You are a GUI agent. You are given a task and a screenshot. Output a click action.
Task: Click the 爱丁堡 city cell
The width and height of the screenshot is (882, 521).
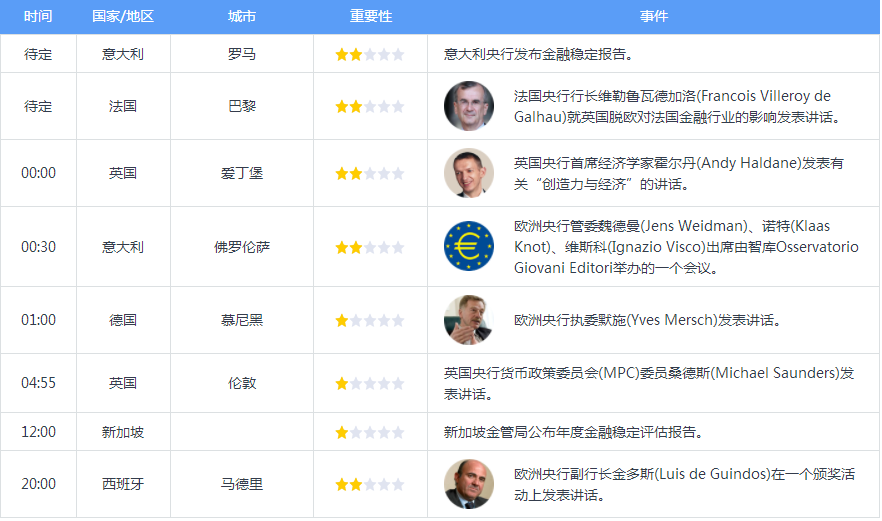tap(242, 173)
